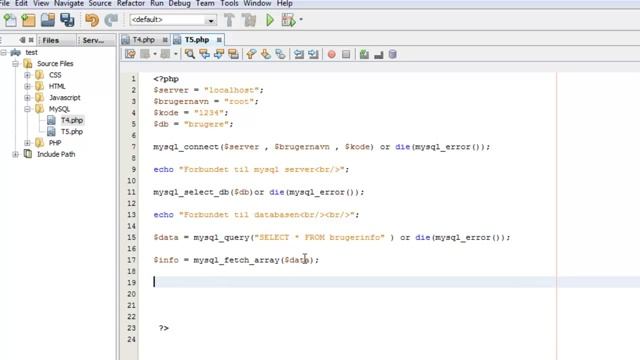This screenshot has height=360, width=640.
Task: Open the editor toolbar Forward history dropdown arrow
Action: tap(176, 54)
